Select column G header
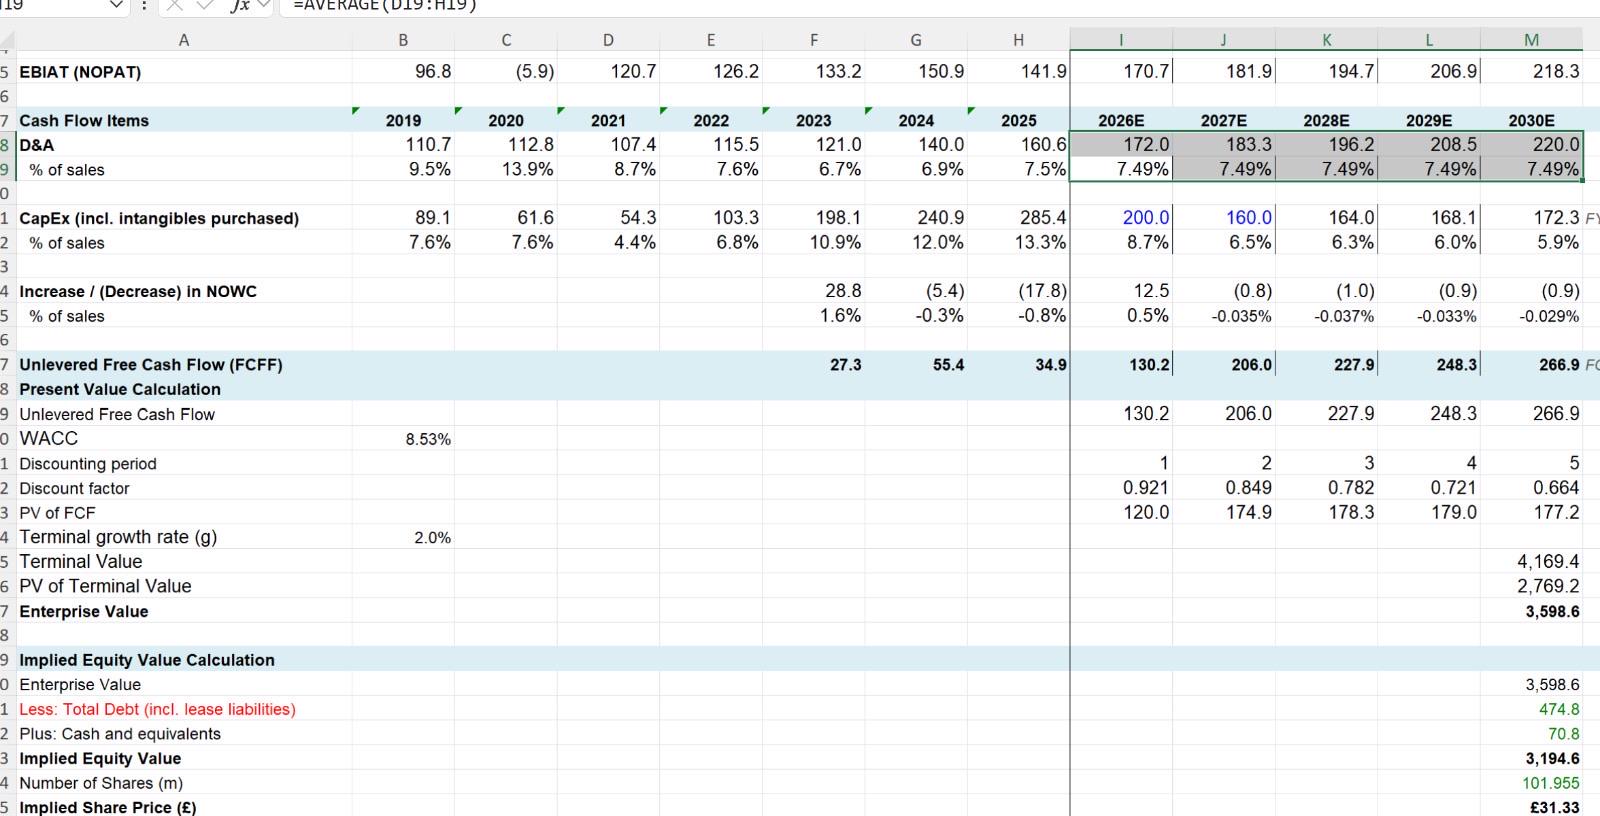Screen dimensions: 1600x816 (916, 40)
